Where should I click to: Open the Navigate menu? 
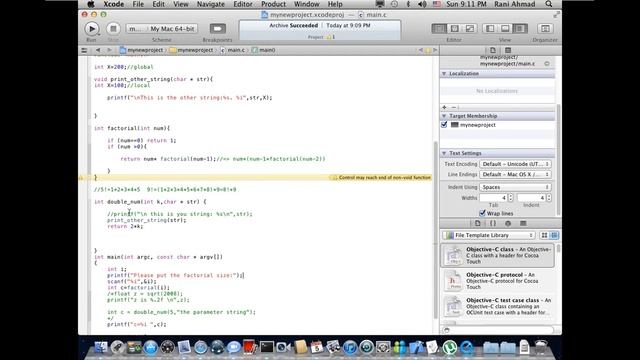click(x=211, y=4)
